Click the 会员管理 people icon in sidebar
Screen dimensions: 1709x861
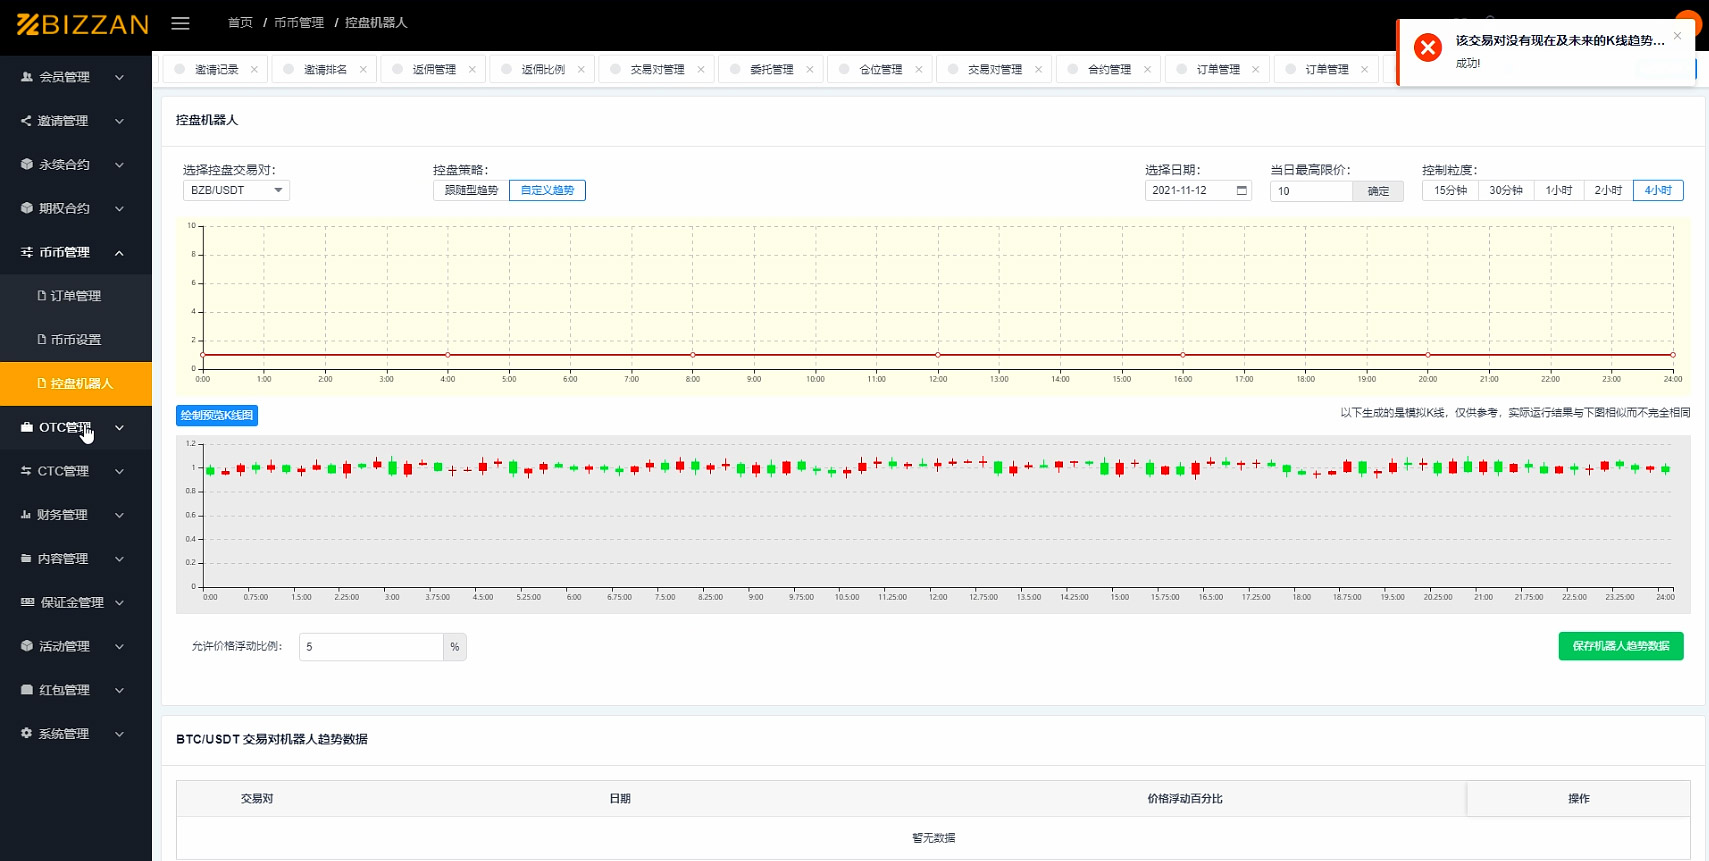coord(27,77)
